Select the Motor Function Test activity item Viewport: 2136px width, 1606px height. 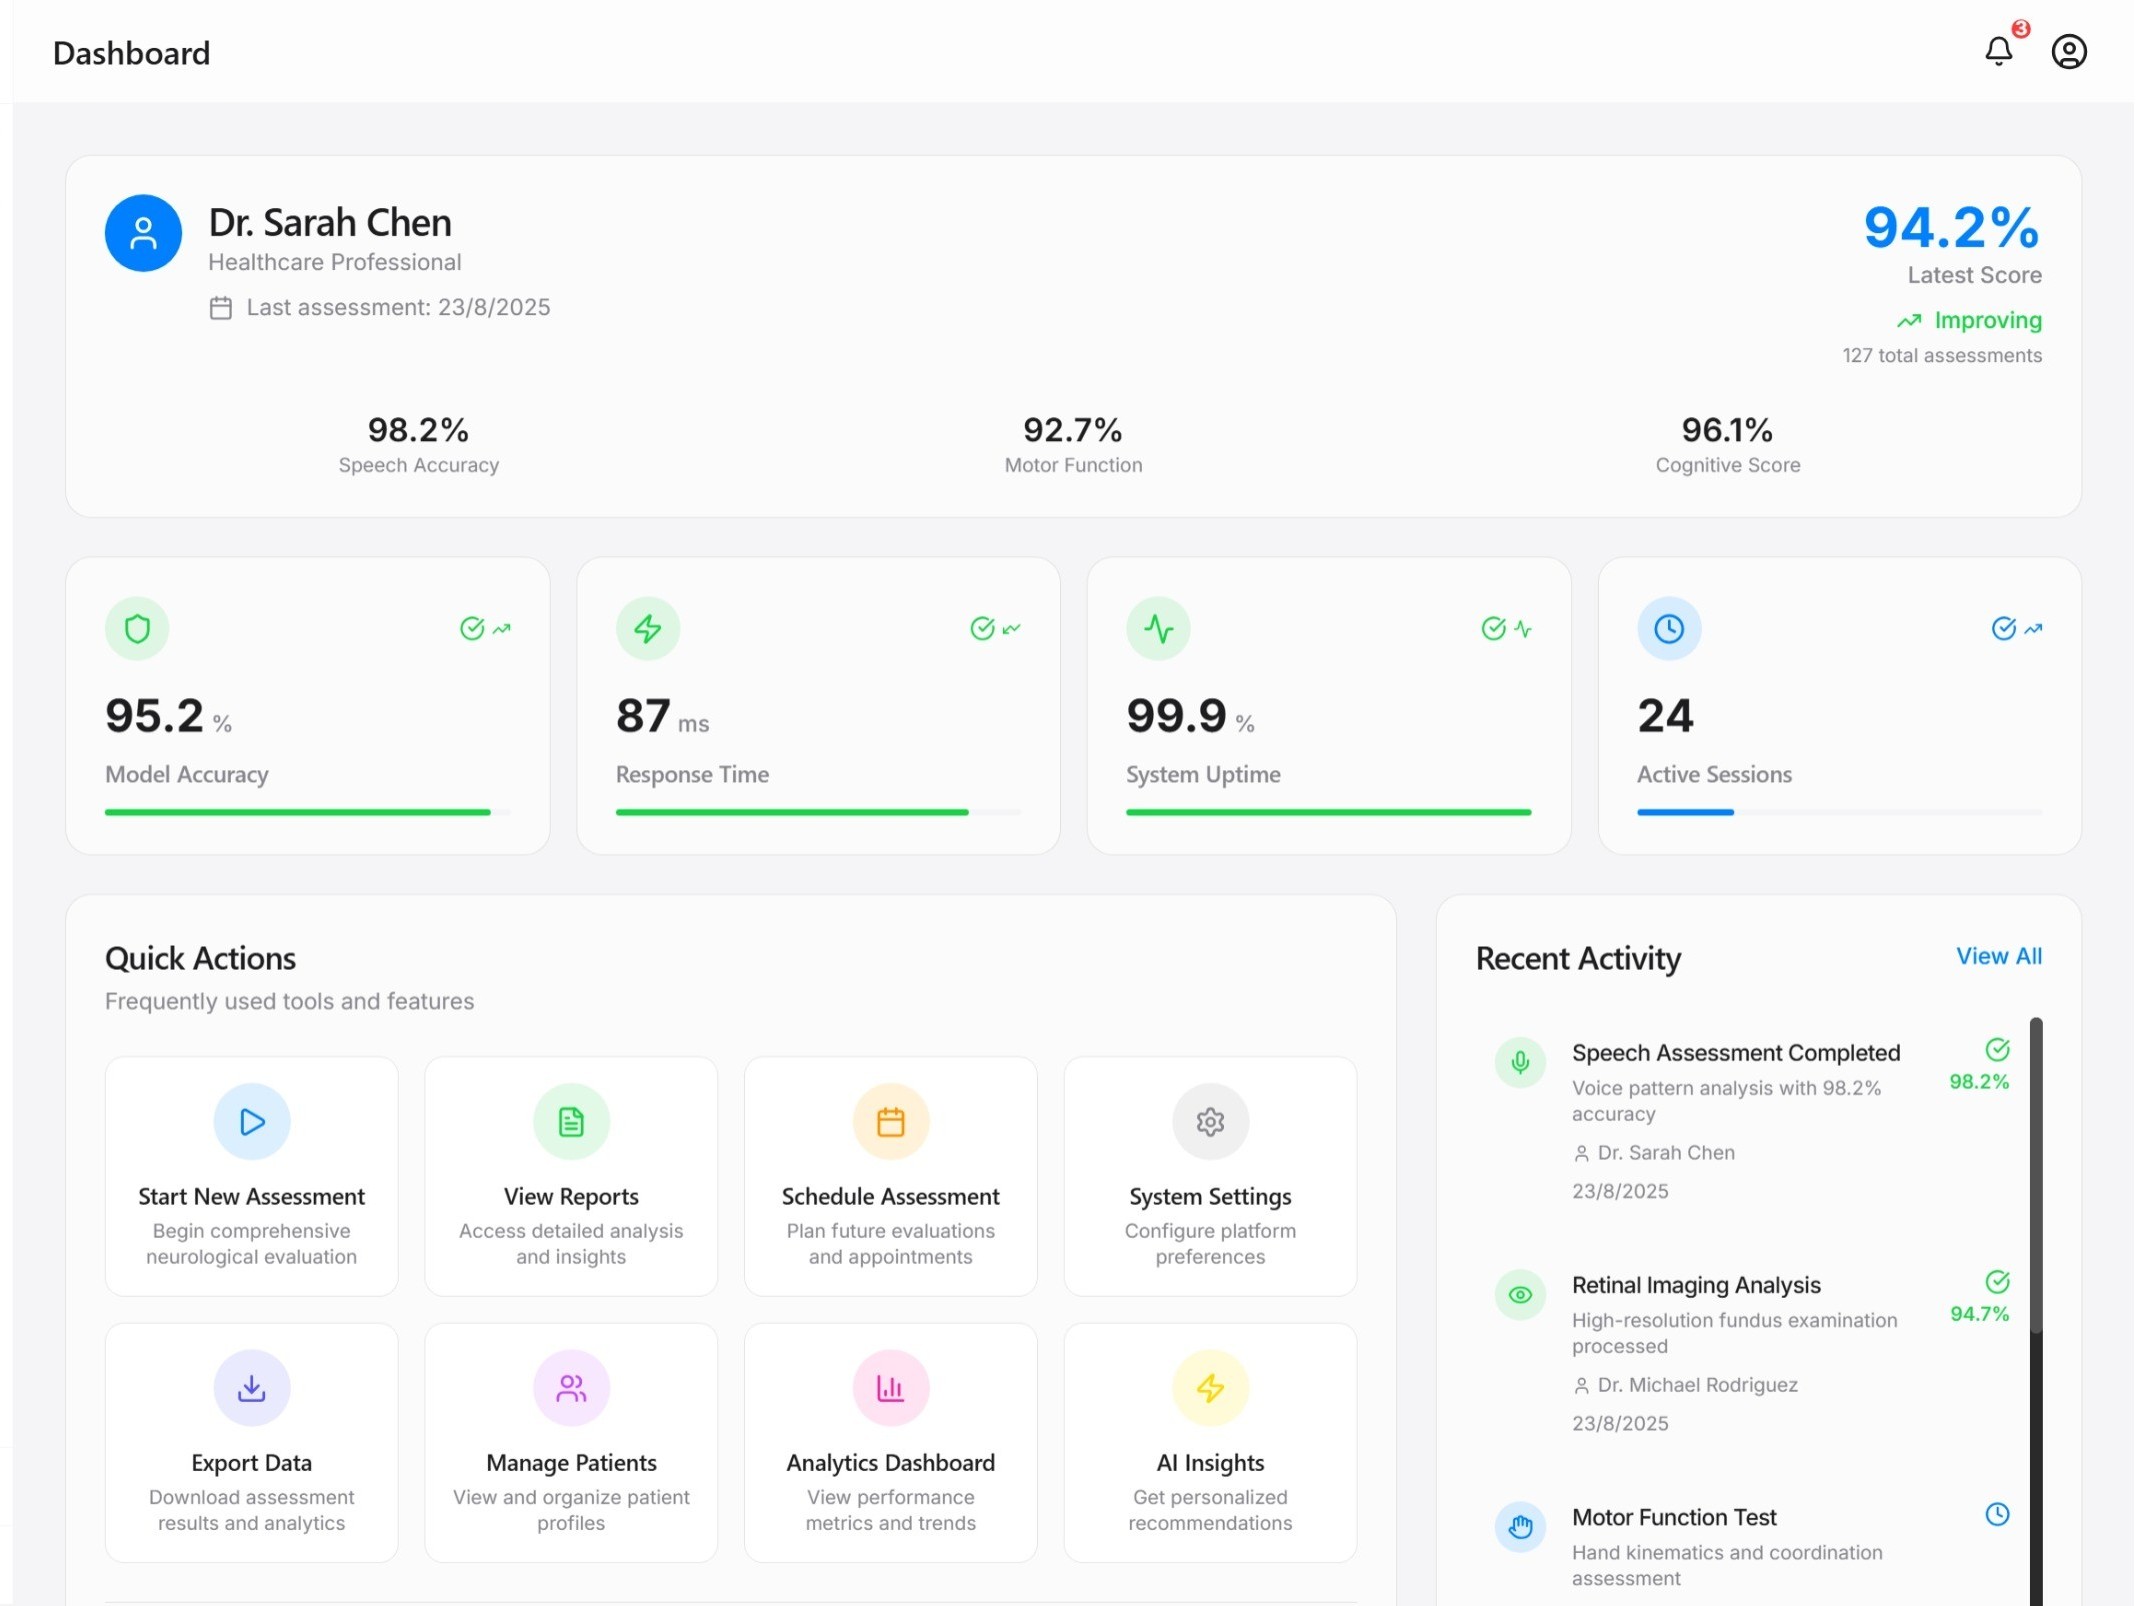[1673, 1517]
